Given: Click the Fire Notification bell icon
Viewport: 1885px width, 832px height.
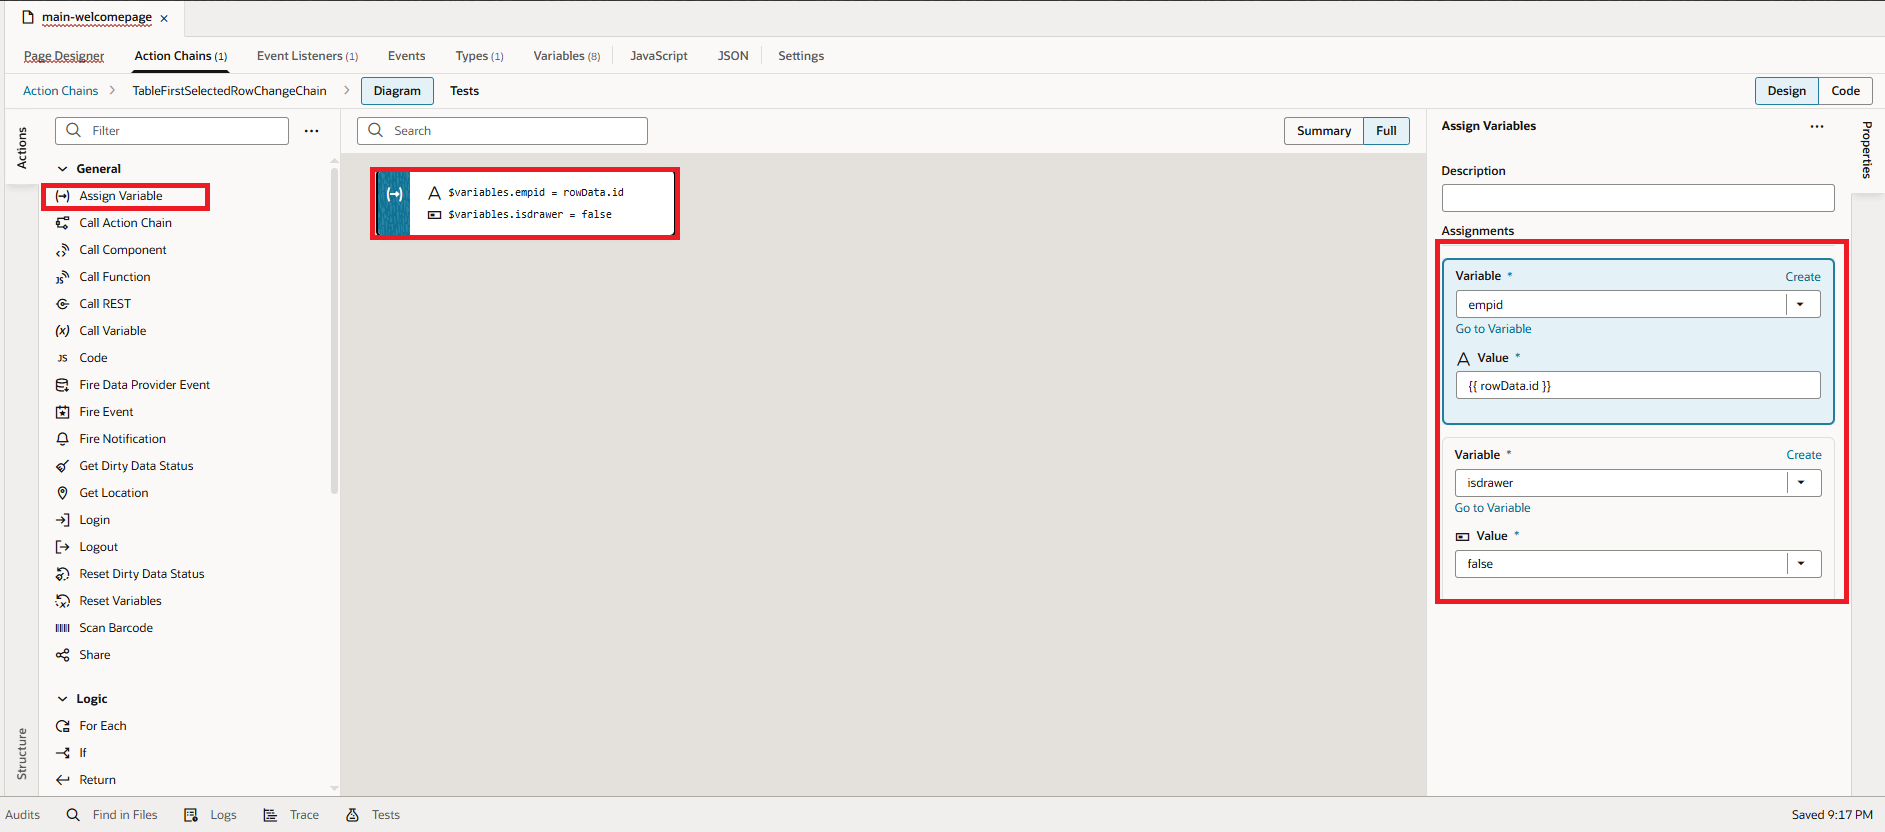Looking at the screenshot, I should [x=62, y=439].
